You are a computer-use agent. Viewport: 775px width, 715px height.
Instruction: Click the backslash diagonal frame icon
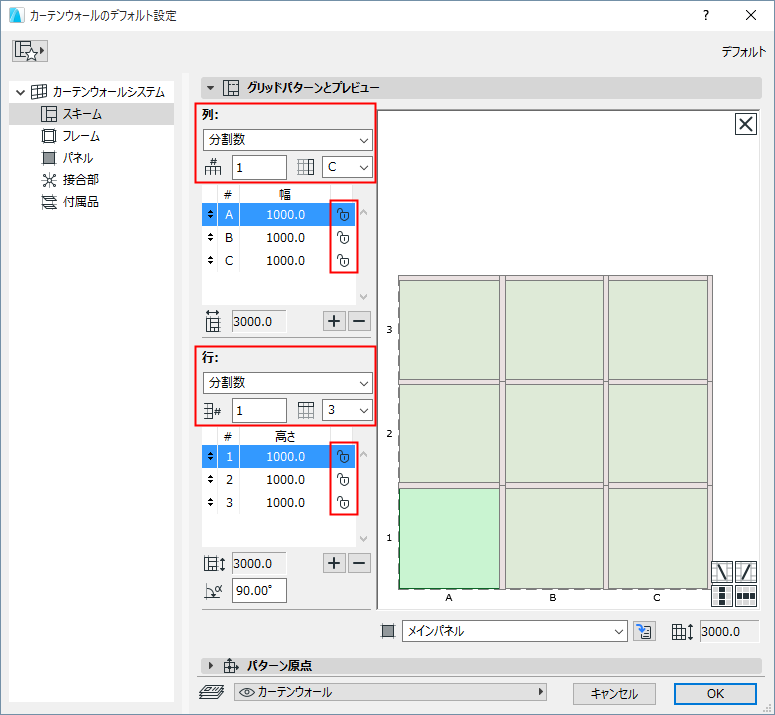pyautogui.click(x=722, y=572)
